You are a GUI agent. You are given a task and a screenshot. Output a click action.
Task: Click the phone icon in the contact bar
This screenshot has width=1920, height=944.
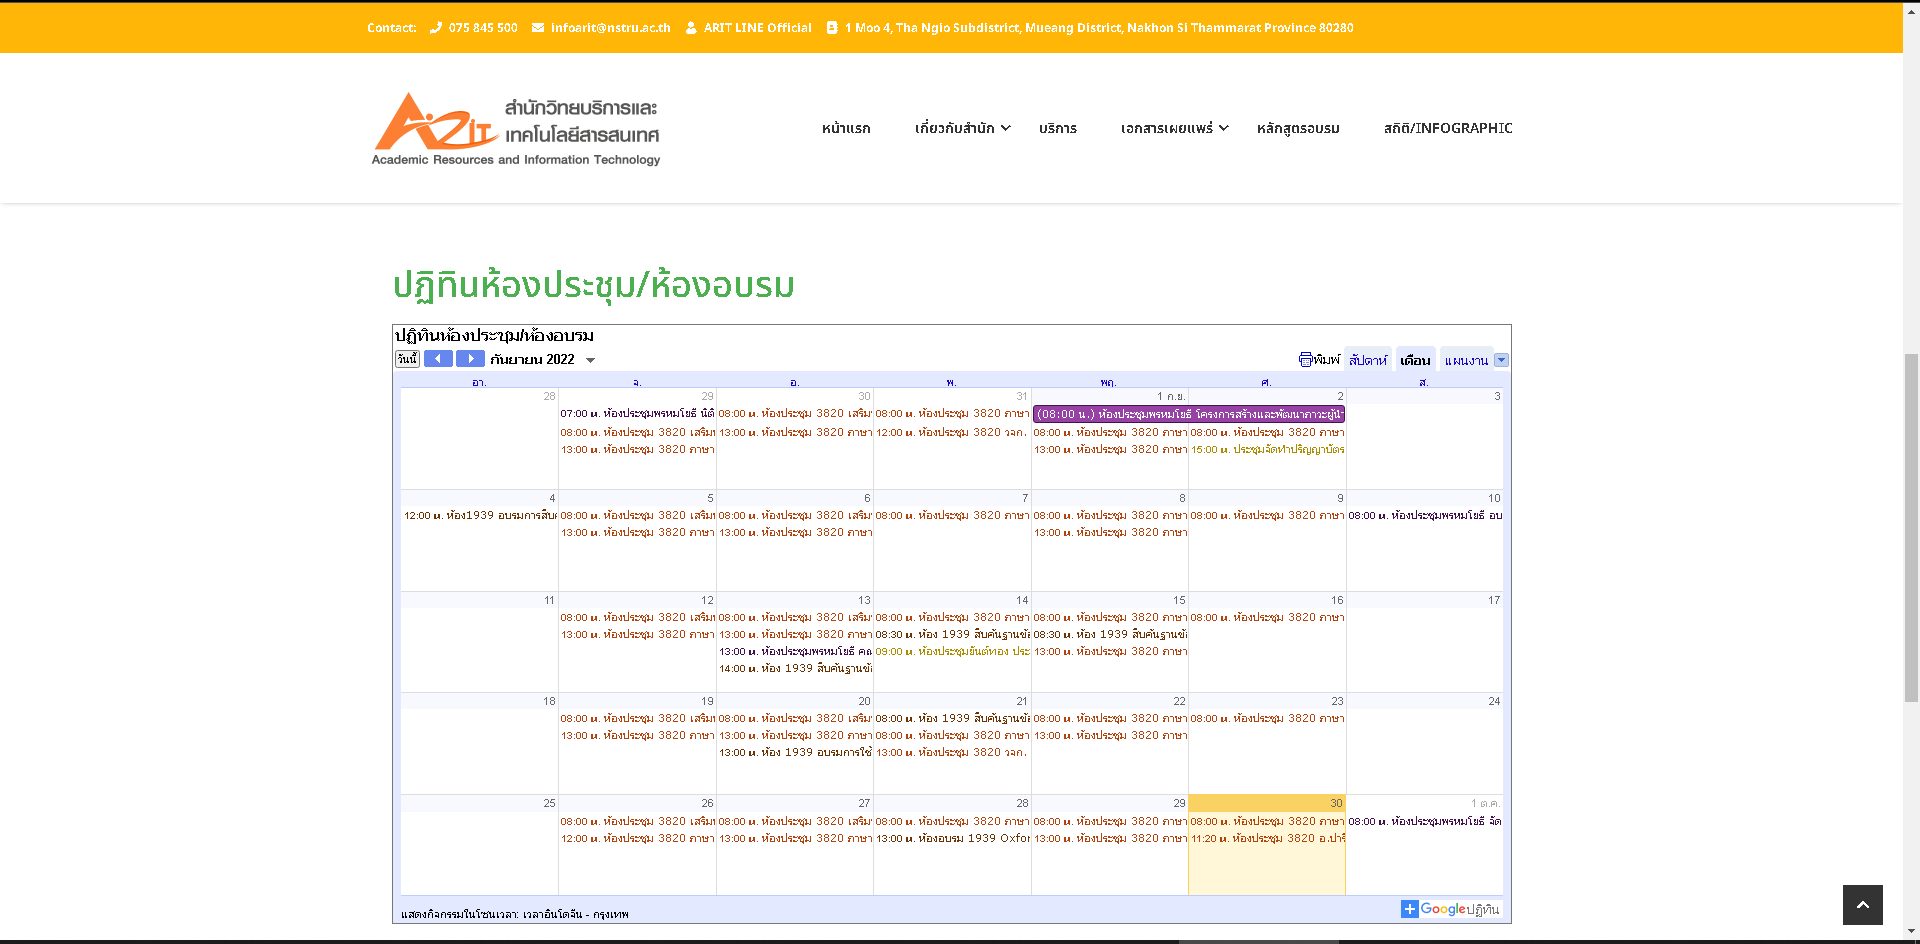436,28
